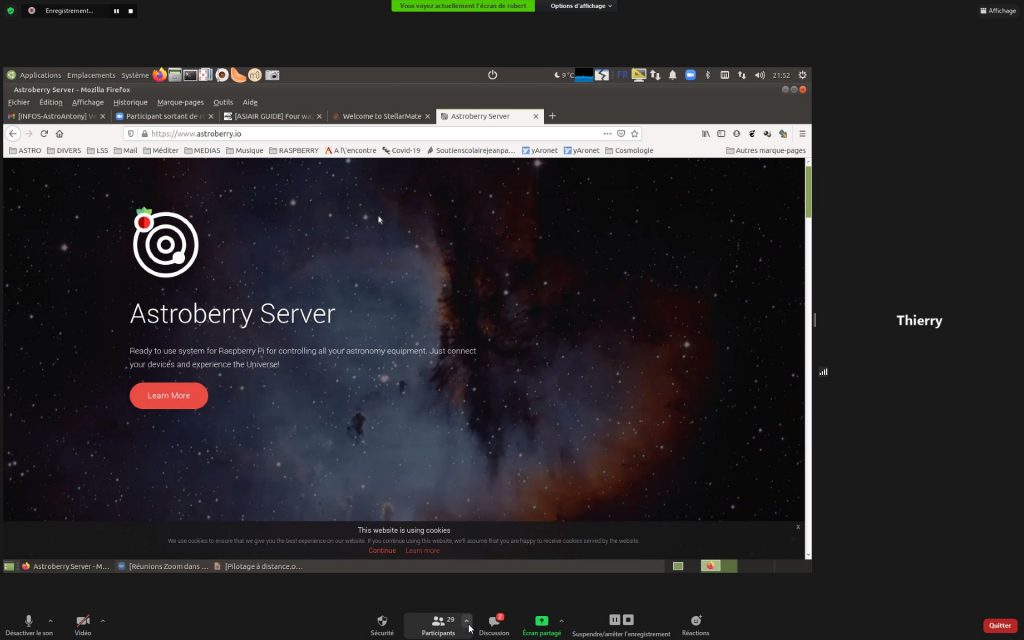Select Pilotage à distance taskbar entry

(259, 566)
